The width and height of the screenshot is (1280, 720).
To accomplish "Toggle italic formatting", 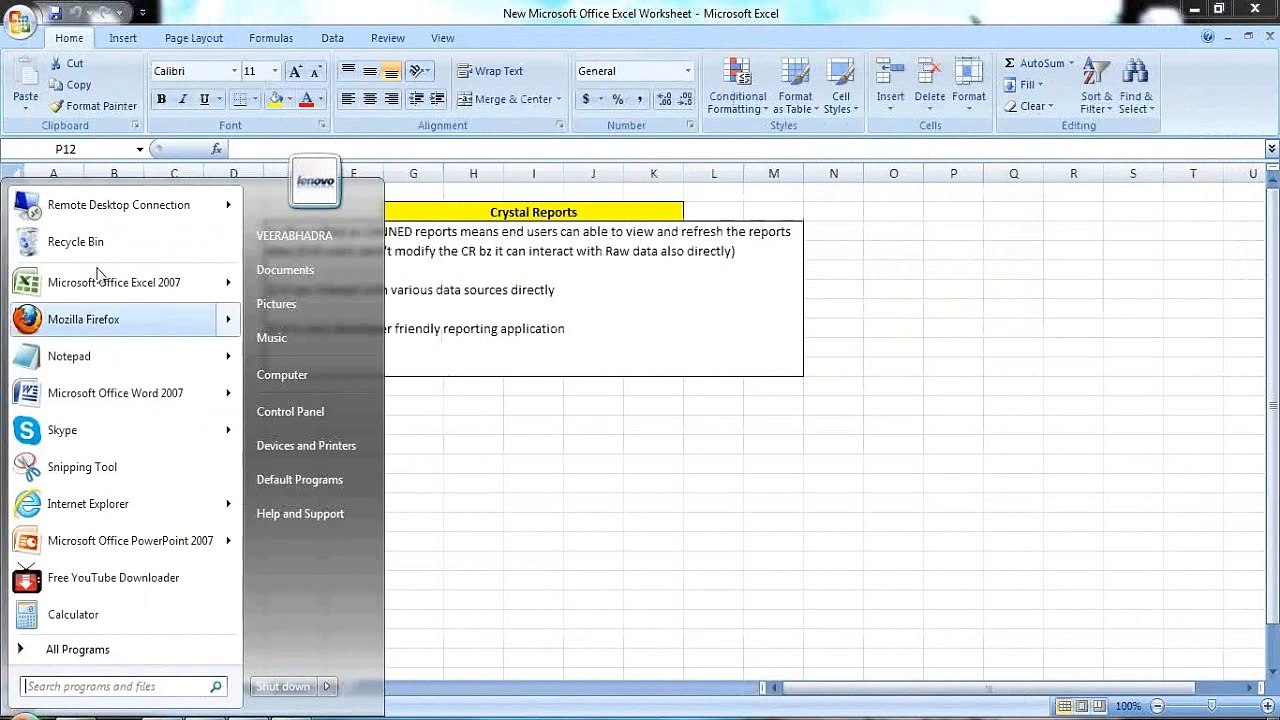I will [182, 99].
